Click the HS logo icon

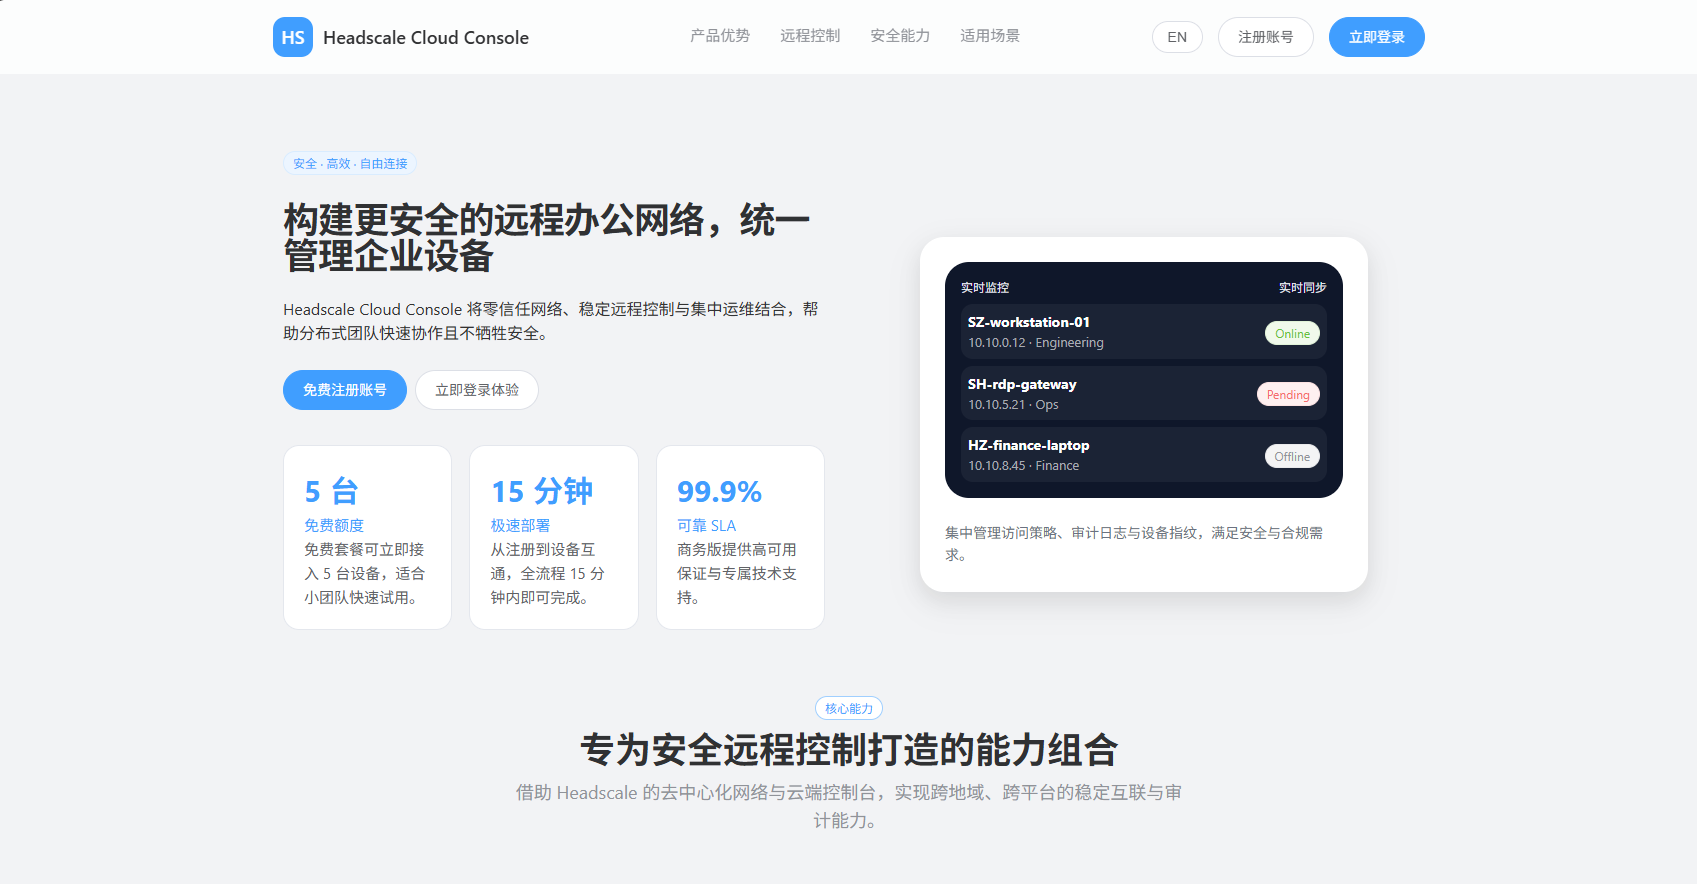292,37
